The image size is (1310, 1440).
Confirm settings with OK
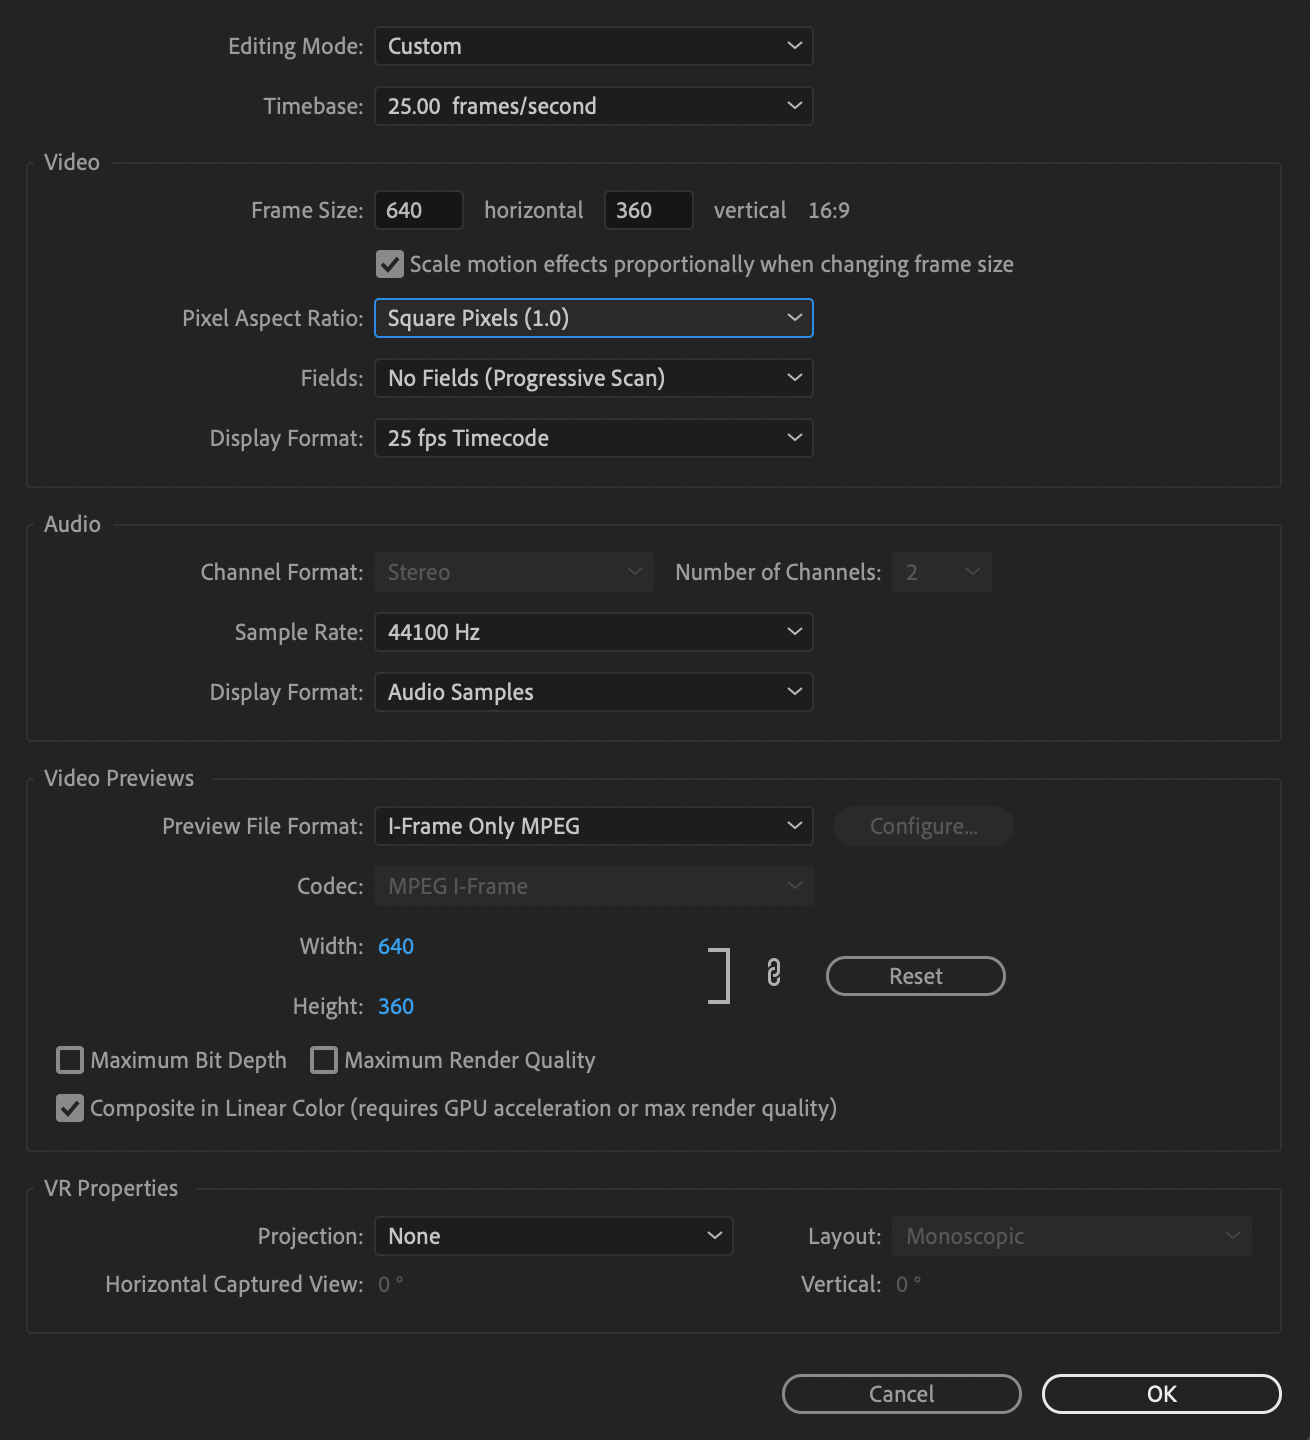pyautogui.click(x=1161, y=1394)
